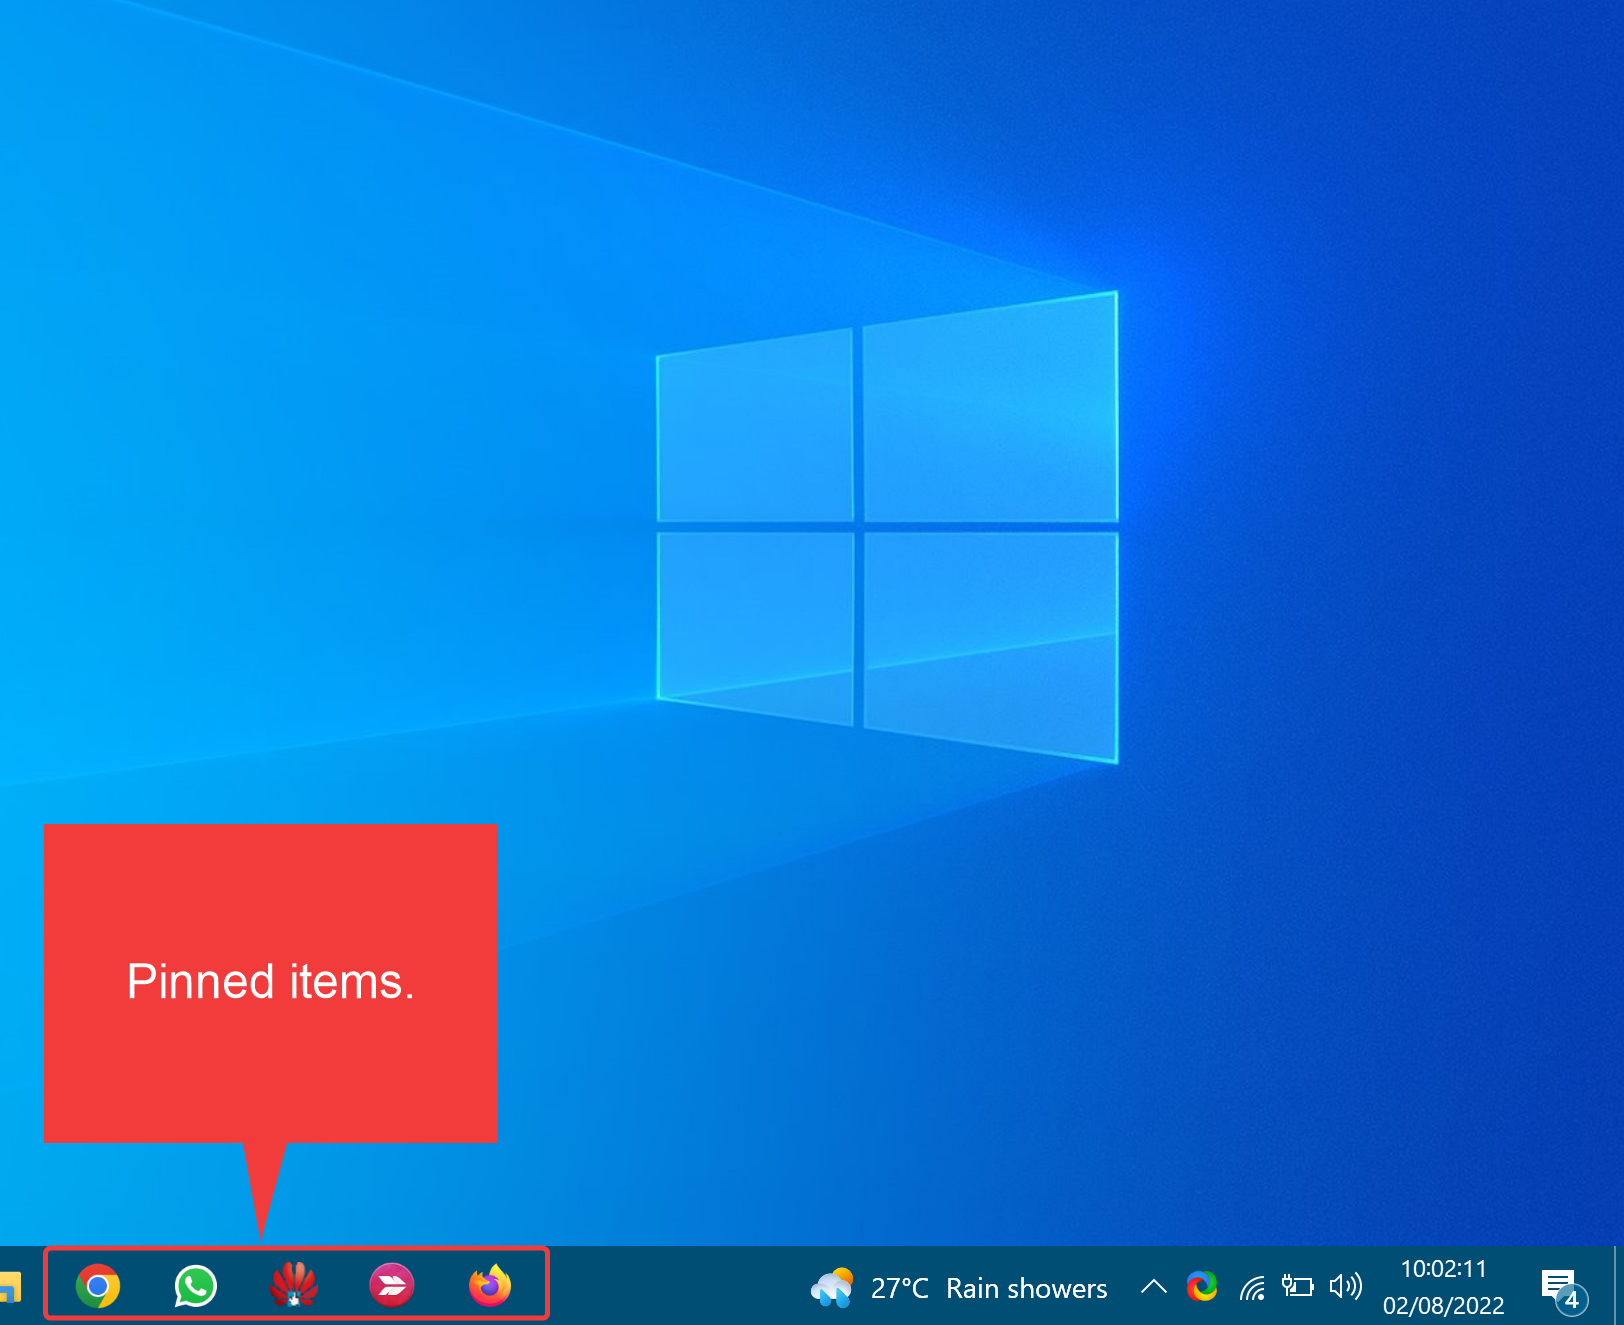Click the red "Pinned items." callout
1624x1325 pixels.
(x=270, y=982)
